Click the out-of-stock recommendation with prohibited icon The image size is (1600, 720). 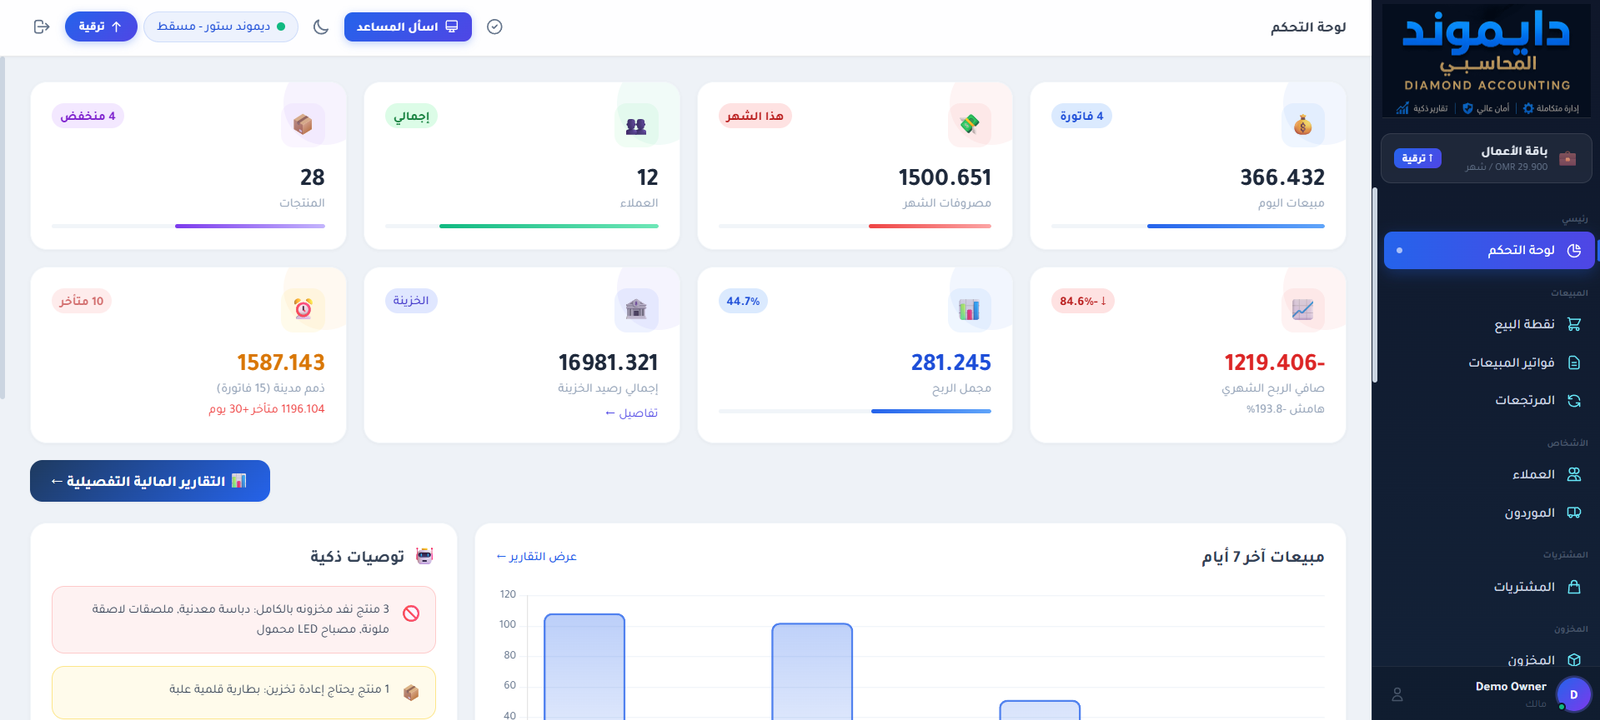click(244, 620)
